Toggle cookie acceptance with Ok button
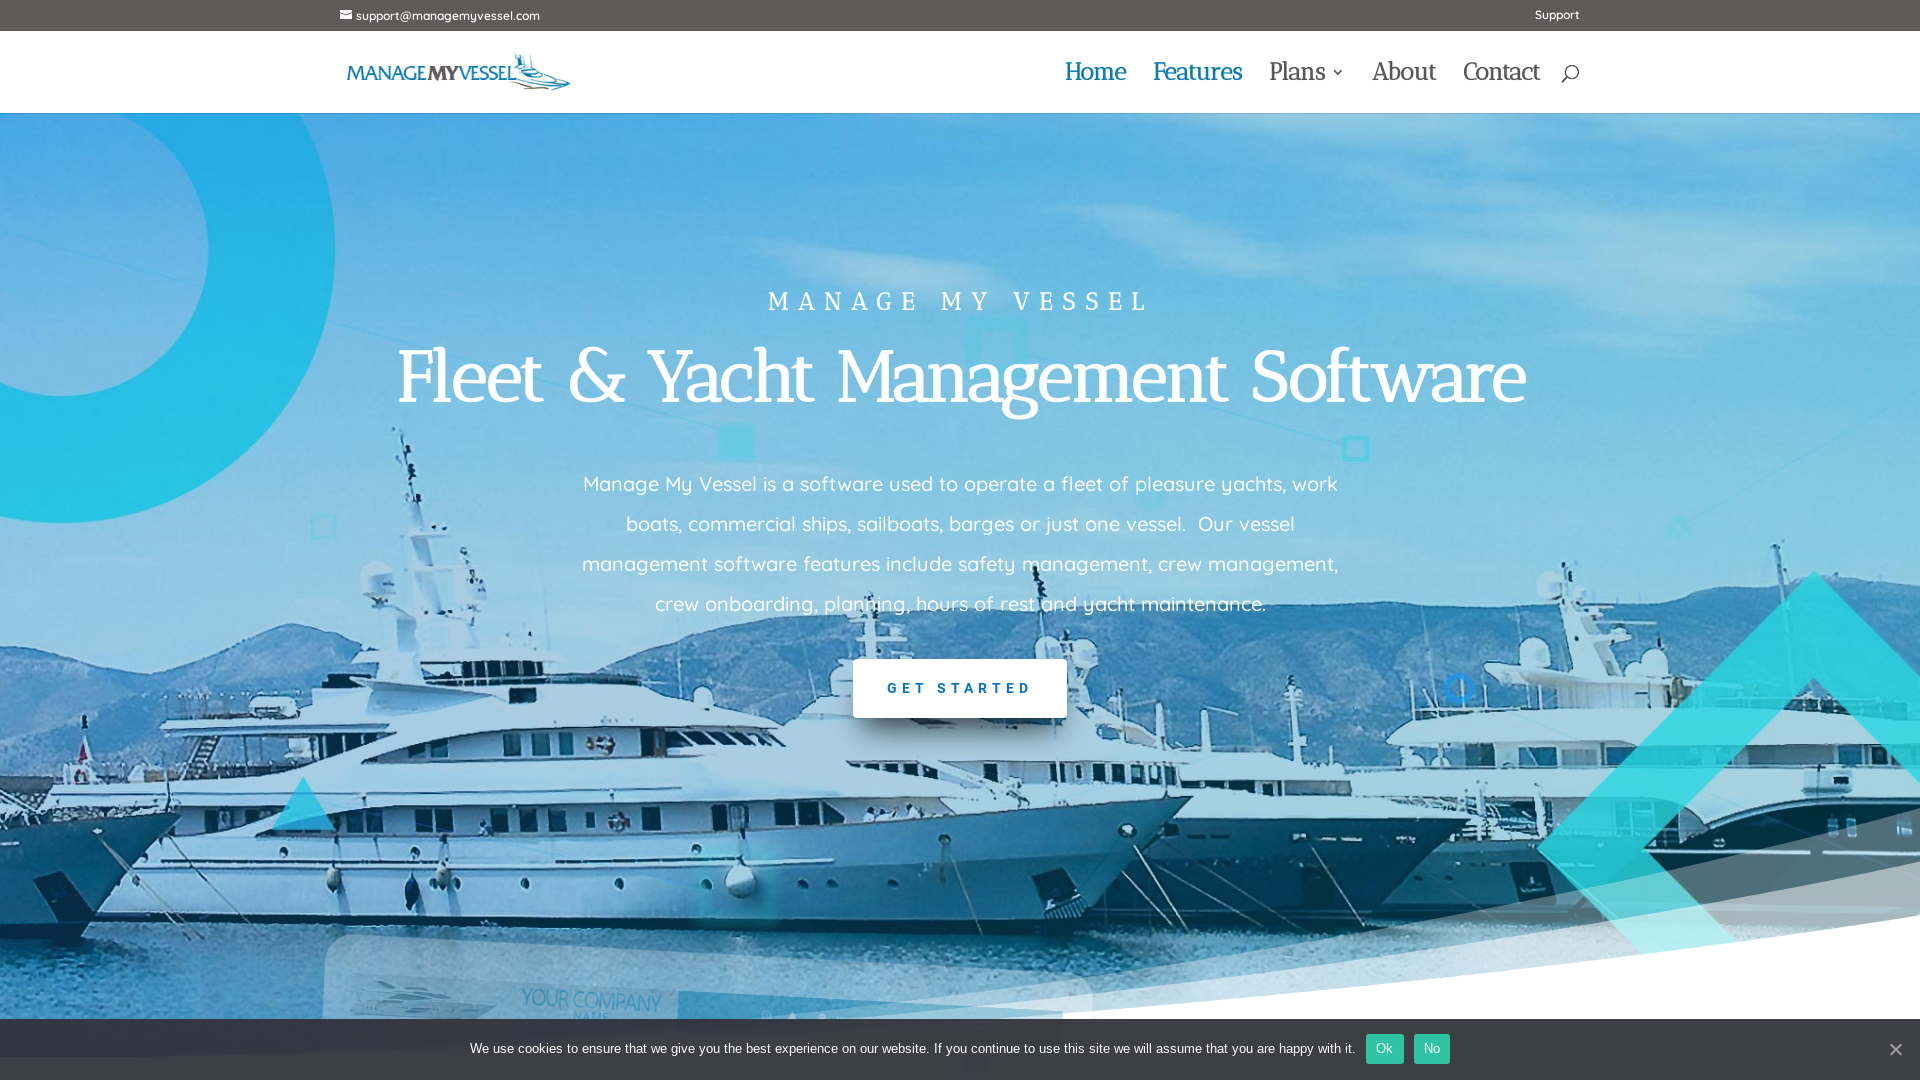 (x=1385, y=1048)
